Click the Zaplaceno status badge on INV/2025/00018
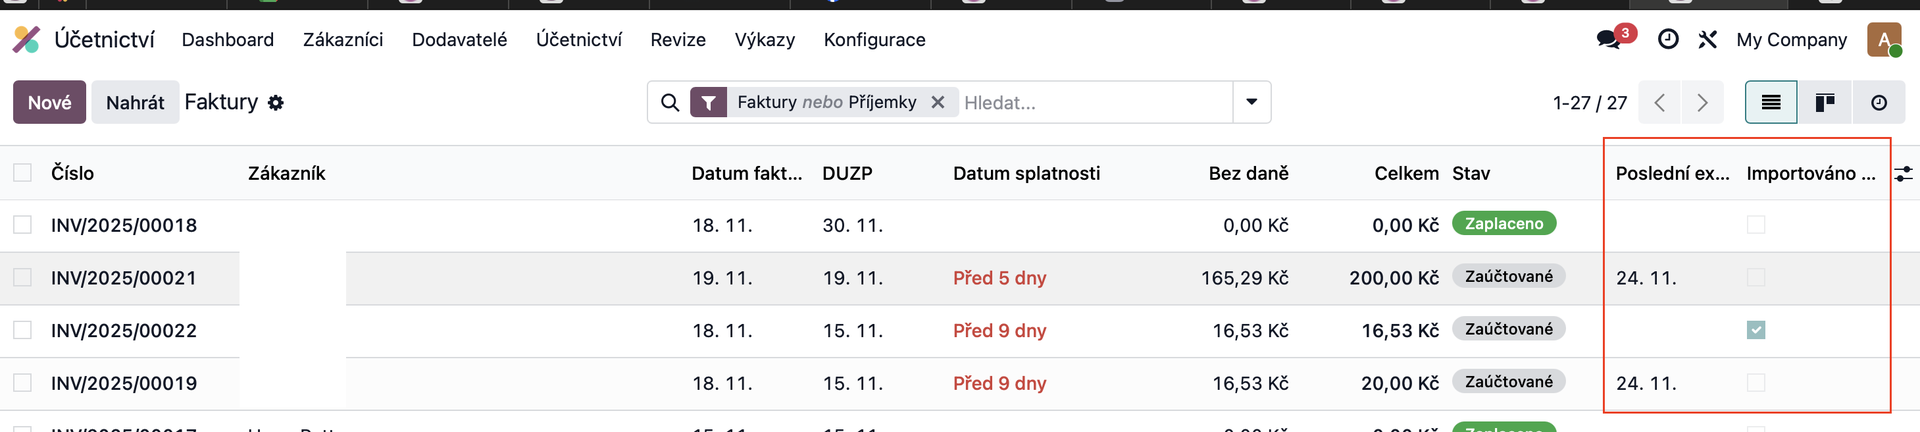This screenshot has height=432, width=1920. pos(1504,224)
